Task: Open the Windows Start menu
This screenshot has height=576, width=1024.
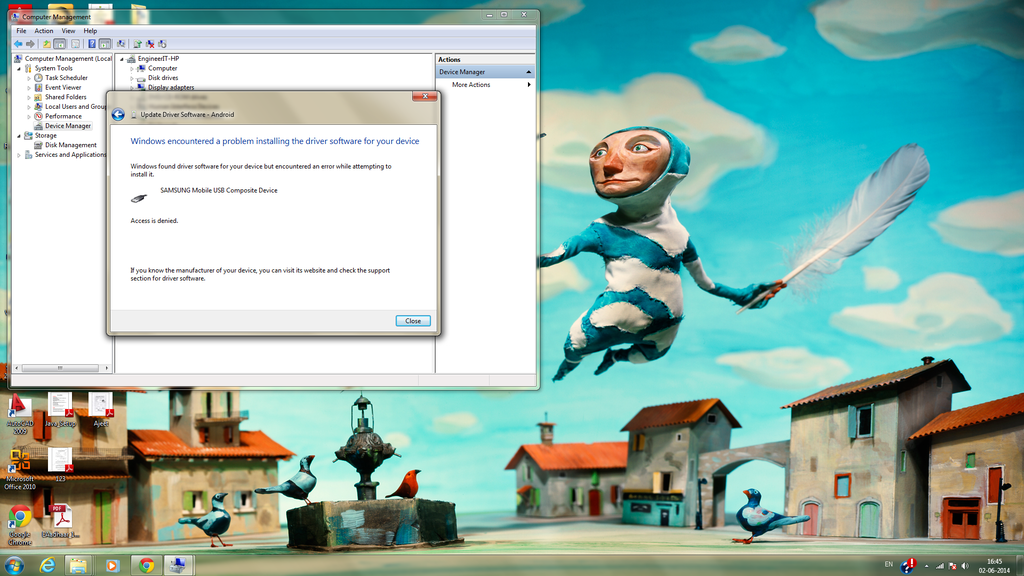Action: coord(14,565)
